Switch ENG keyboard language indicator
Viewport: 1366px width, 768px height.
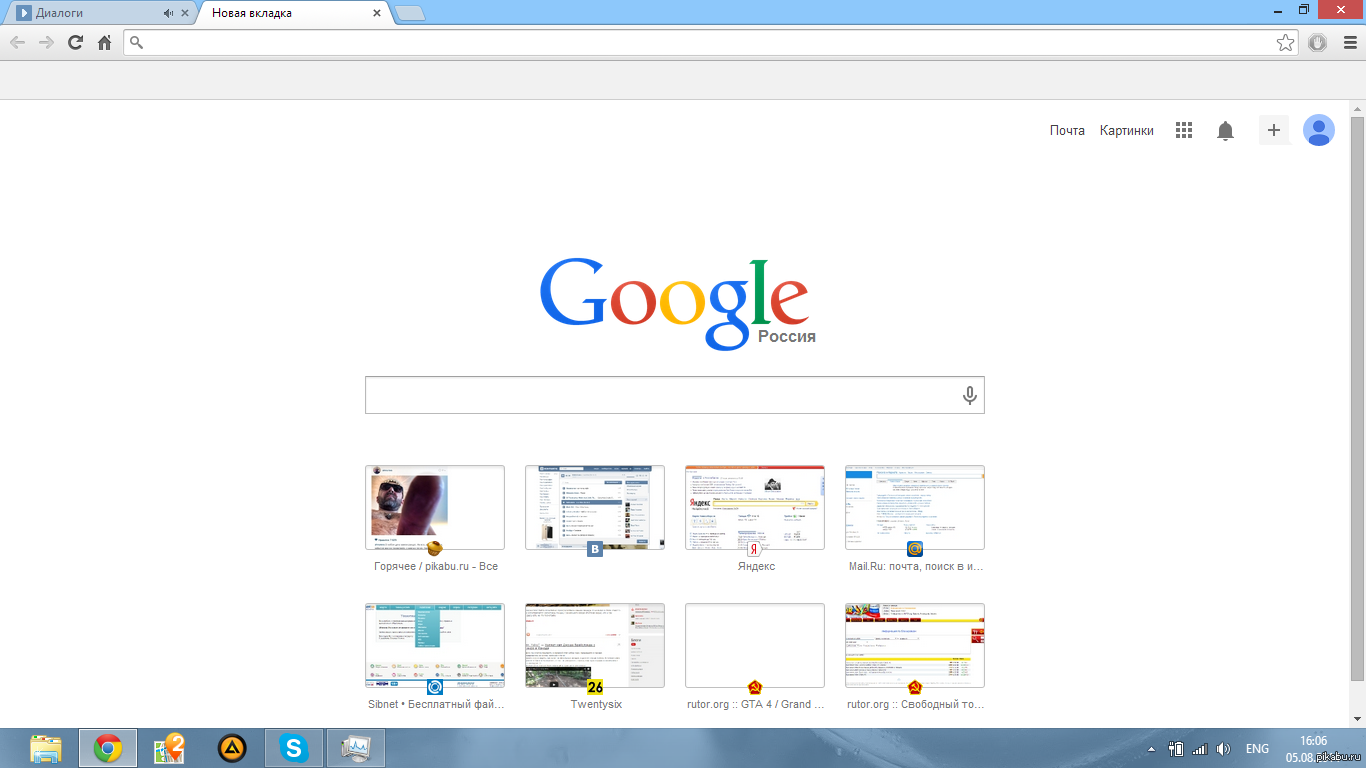(1257, 749)
